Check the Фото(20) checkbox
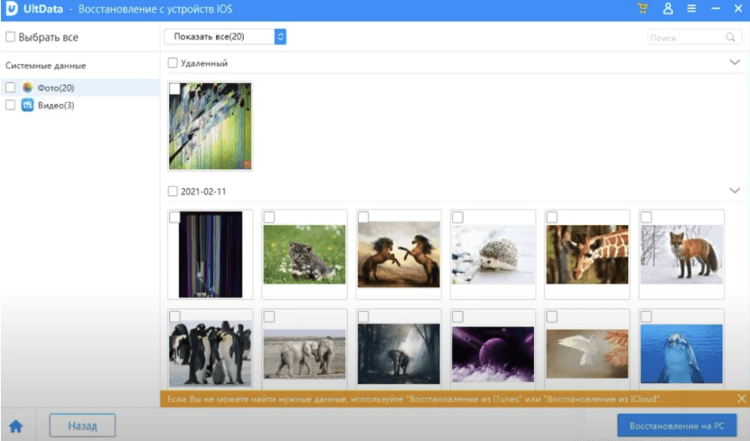 pyautogui.click(x=10, y=88)
